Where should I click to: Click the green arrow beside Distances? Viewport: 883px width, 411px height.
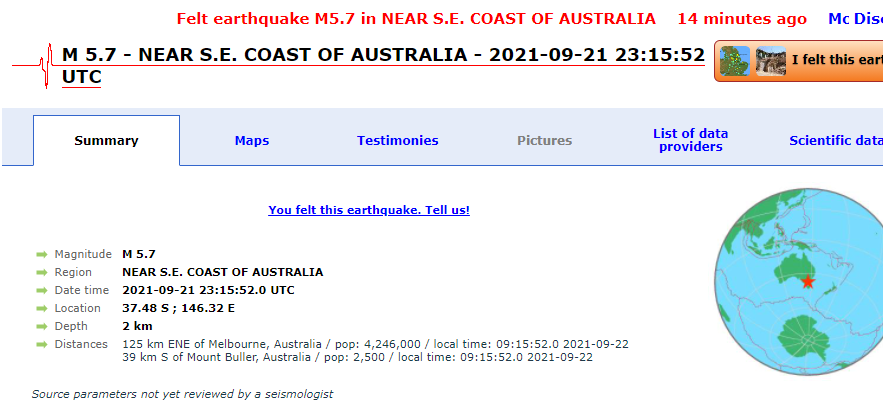42,344
